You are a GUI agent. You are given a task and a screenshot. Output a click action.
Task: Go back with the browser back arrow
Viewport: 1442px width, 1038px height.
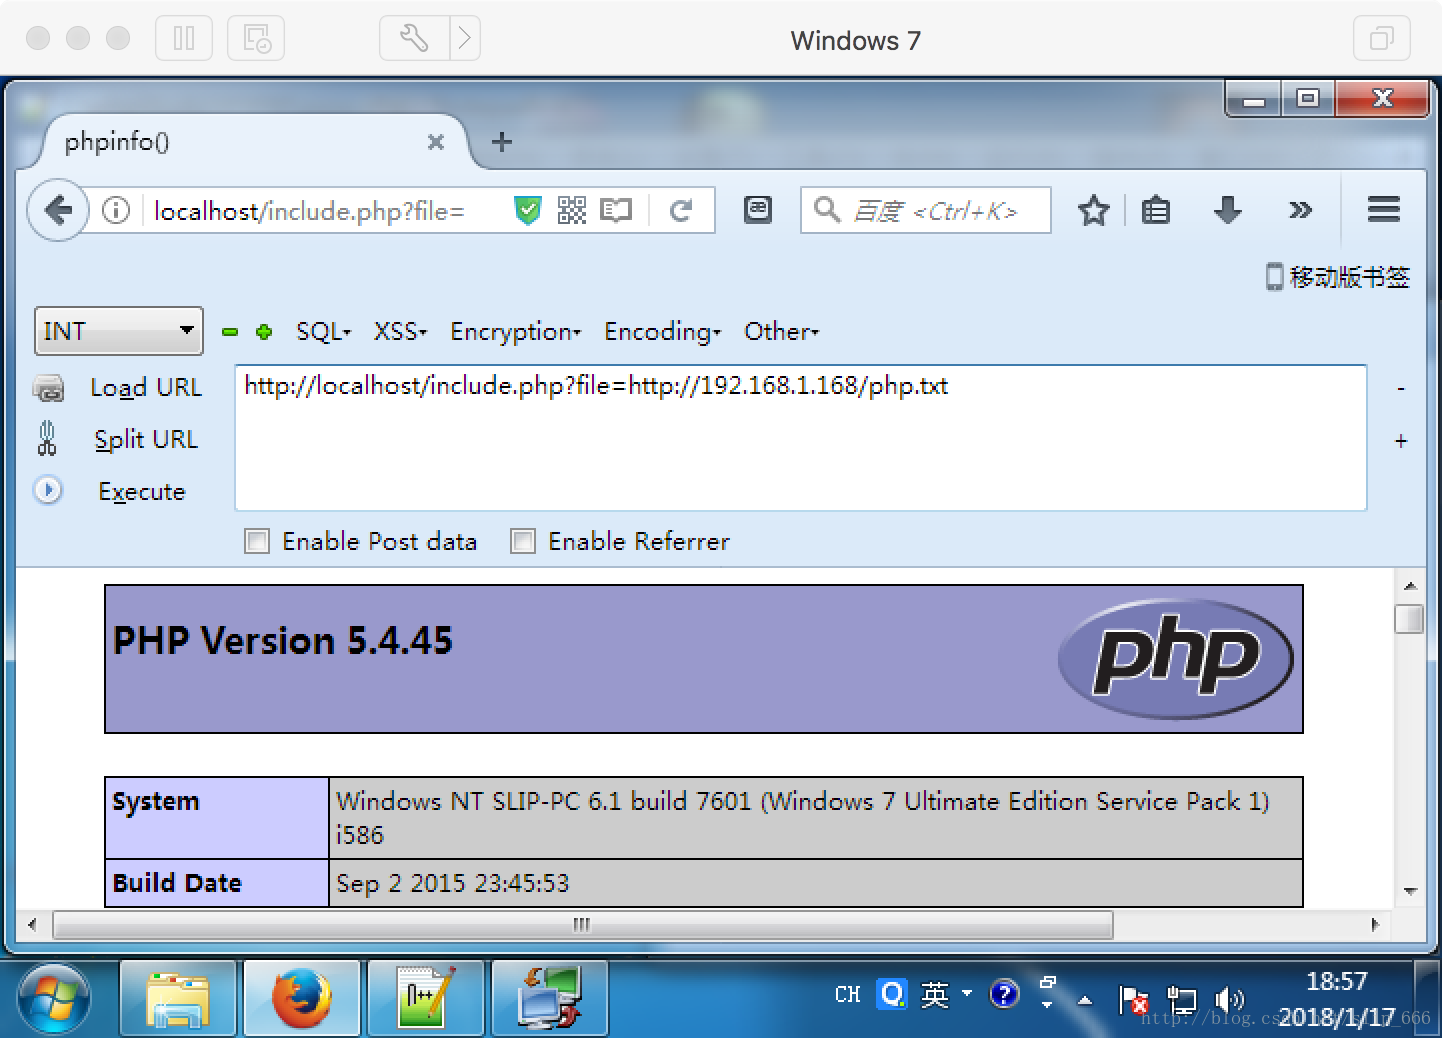58,210
